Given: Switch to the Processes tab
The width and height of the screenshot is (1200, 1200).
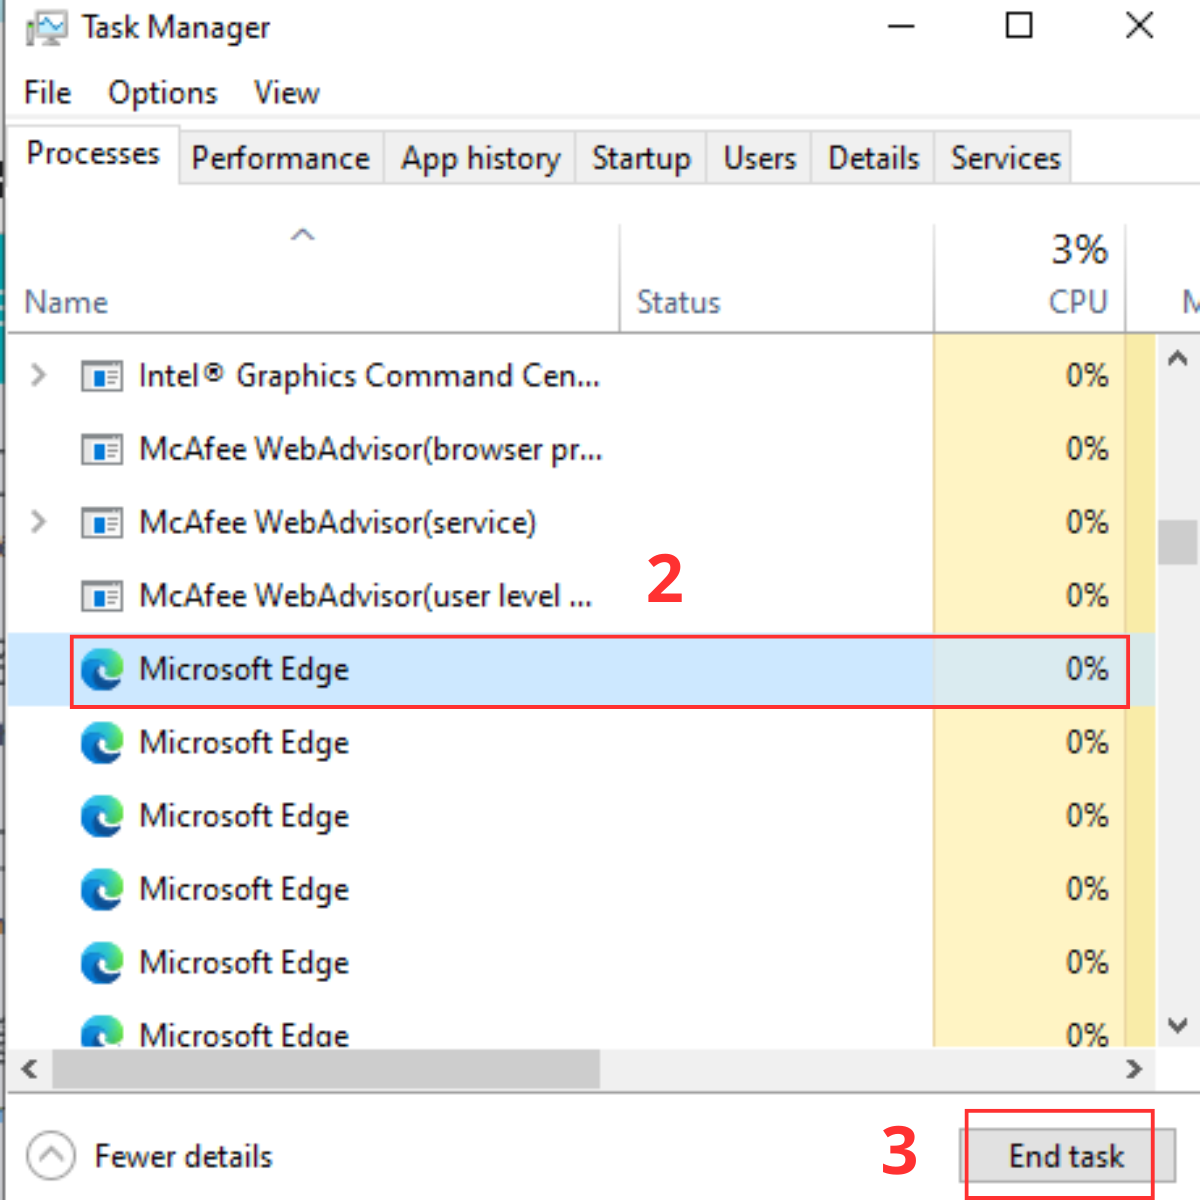Looking at the screenshot, I should pos(93,154).
